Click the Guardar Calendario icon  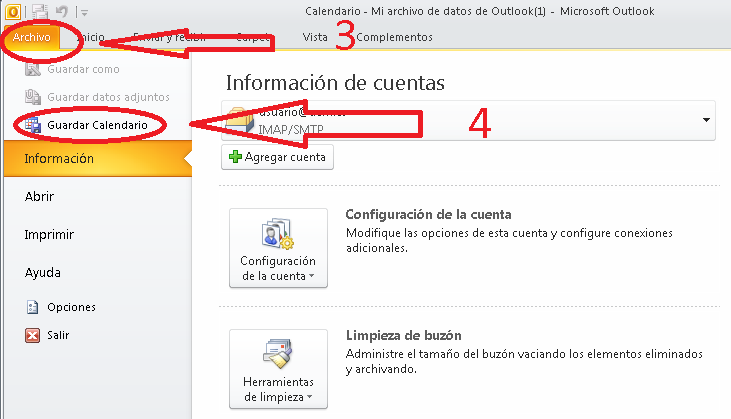pyautogui.click(x=33, y=125)
